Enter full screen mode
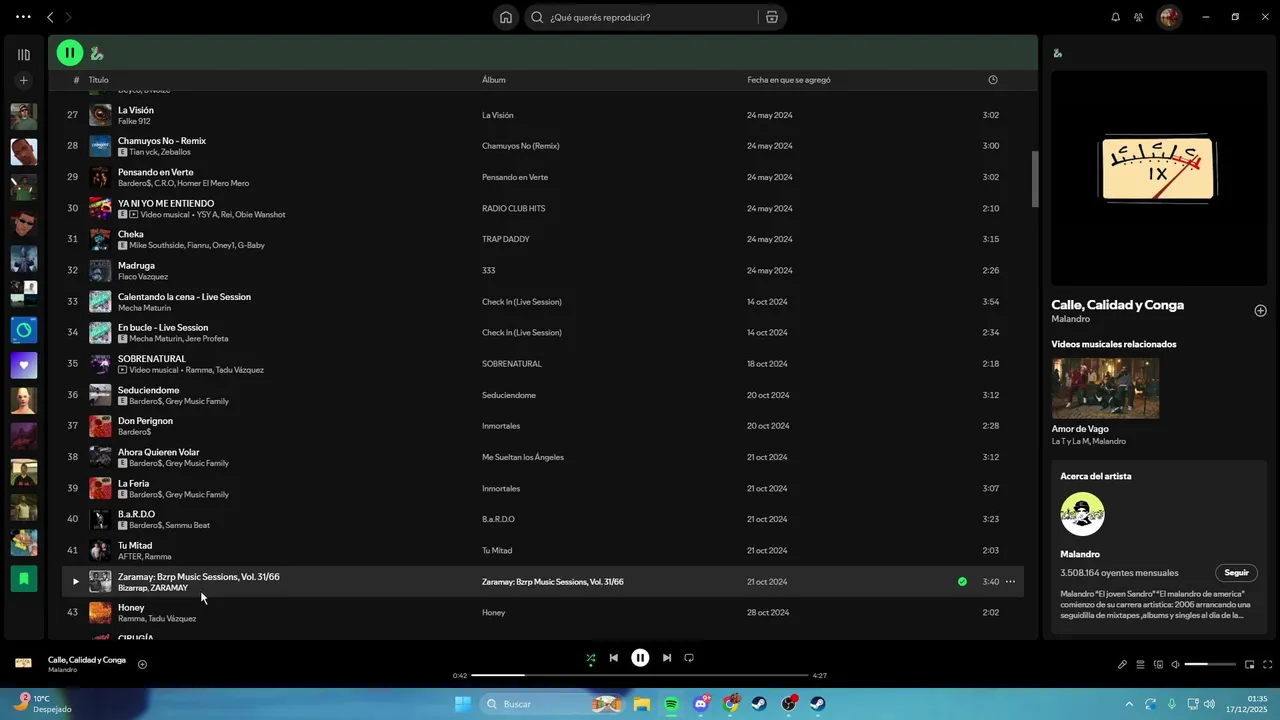The height and width of the screenshot is (720, 1280). [1268, 664]
